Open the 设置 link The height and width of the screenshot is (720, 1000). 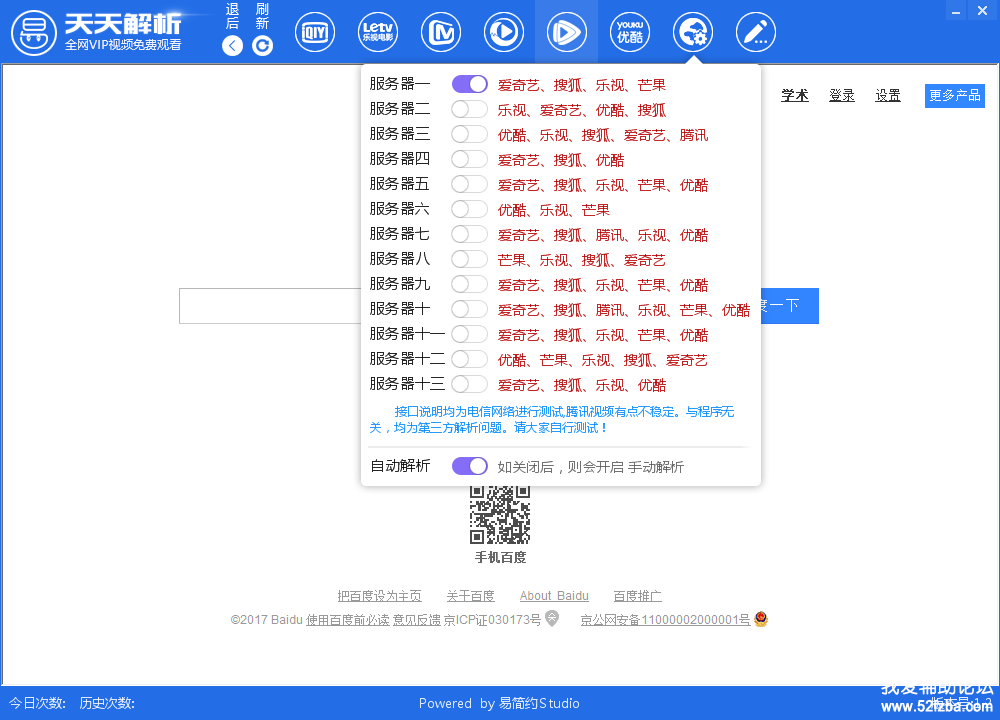pyautogui.click(x=888, y=96)
